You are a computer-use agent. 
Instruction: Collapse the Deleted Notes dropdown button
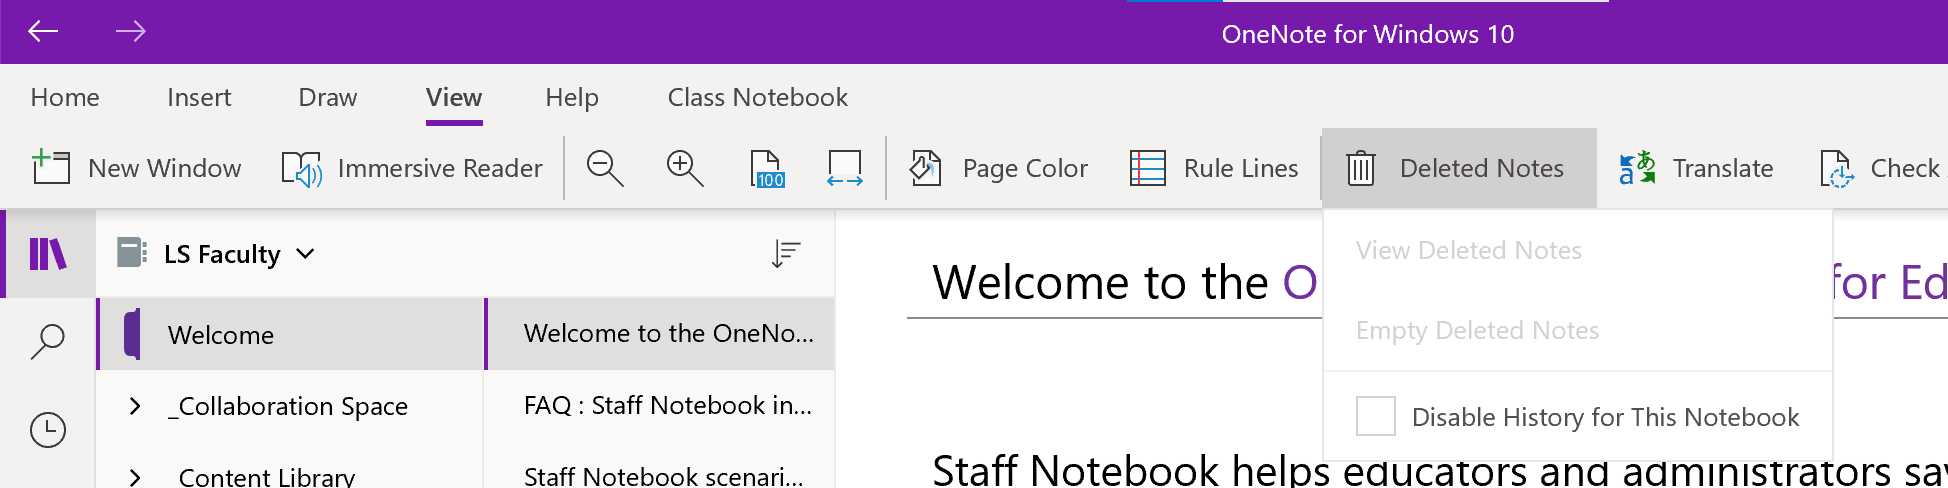[x=1459, y=168]
